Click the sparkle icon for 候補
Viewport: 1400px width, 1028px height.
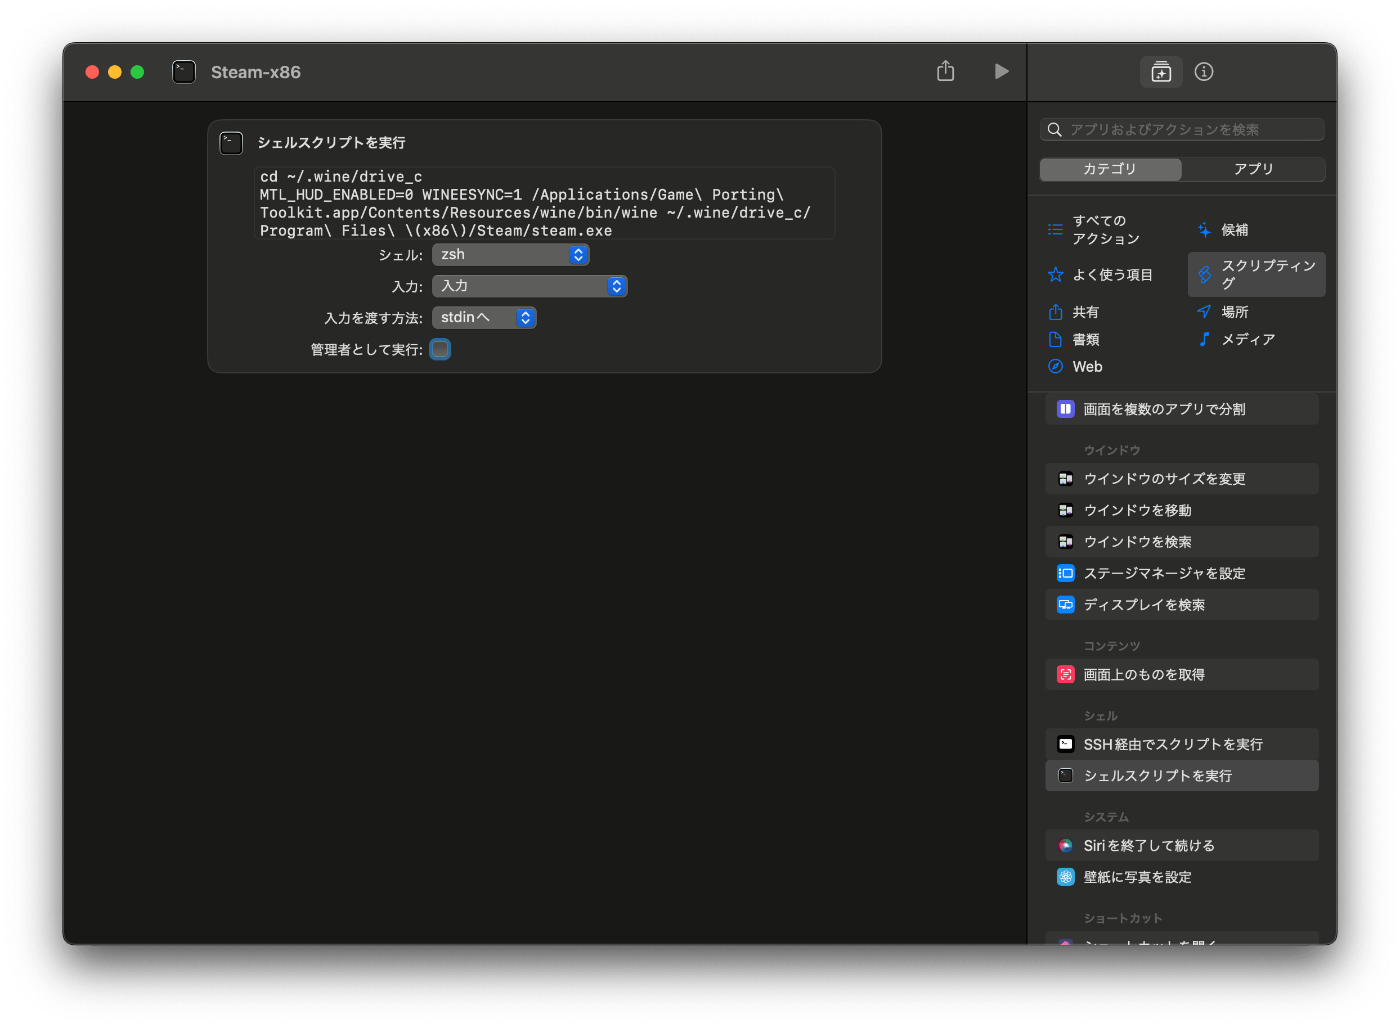click(x=1204, y=230)
